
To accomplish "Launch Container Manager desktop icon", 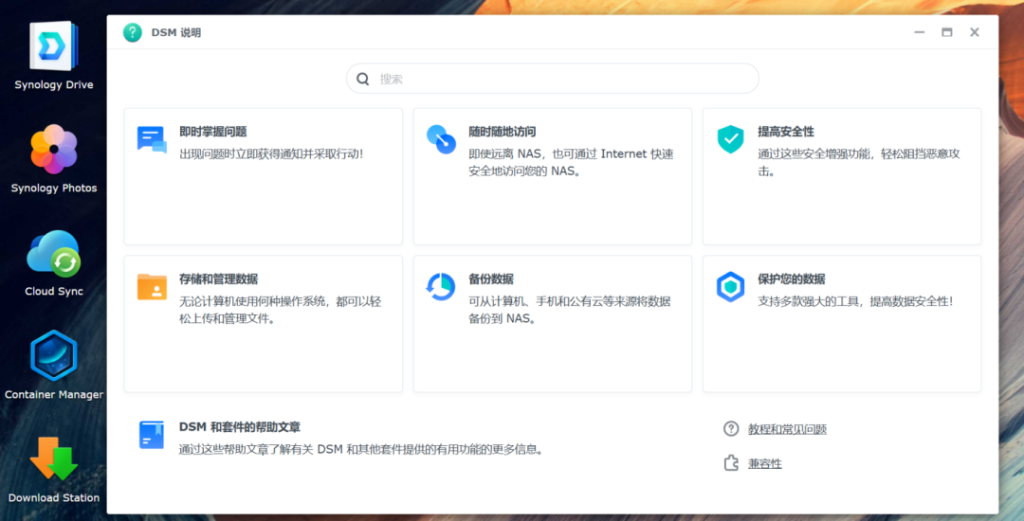I will 54,356.
